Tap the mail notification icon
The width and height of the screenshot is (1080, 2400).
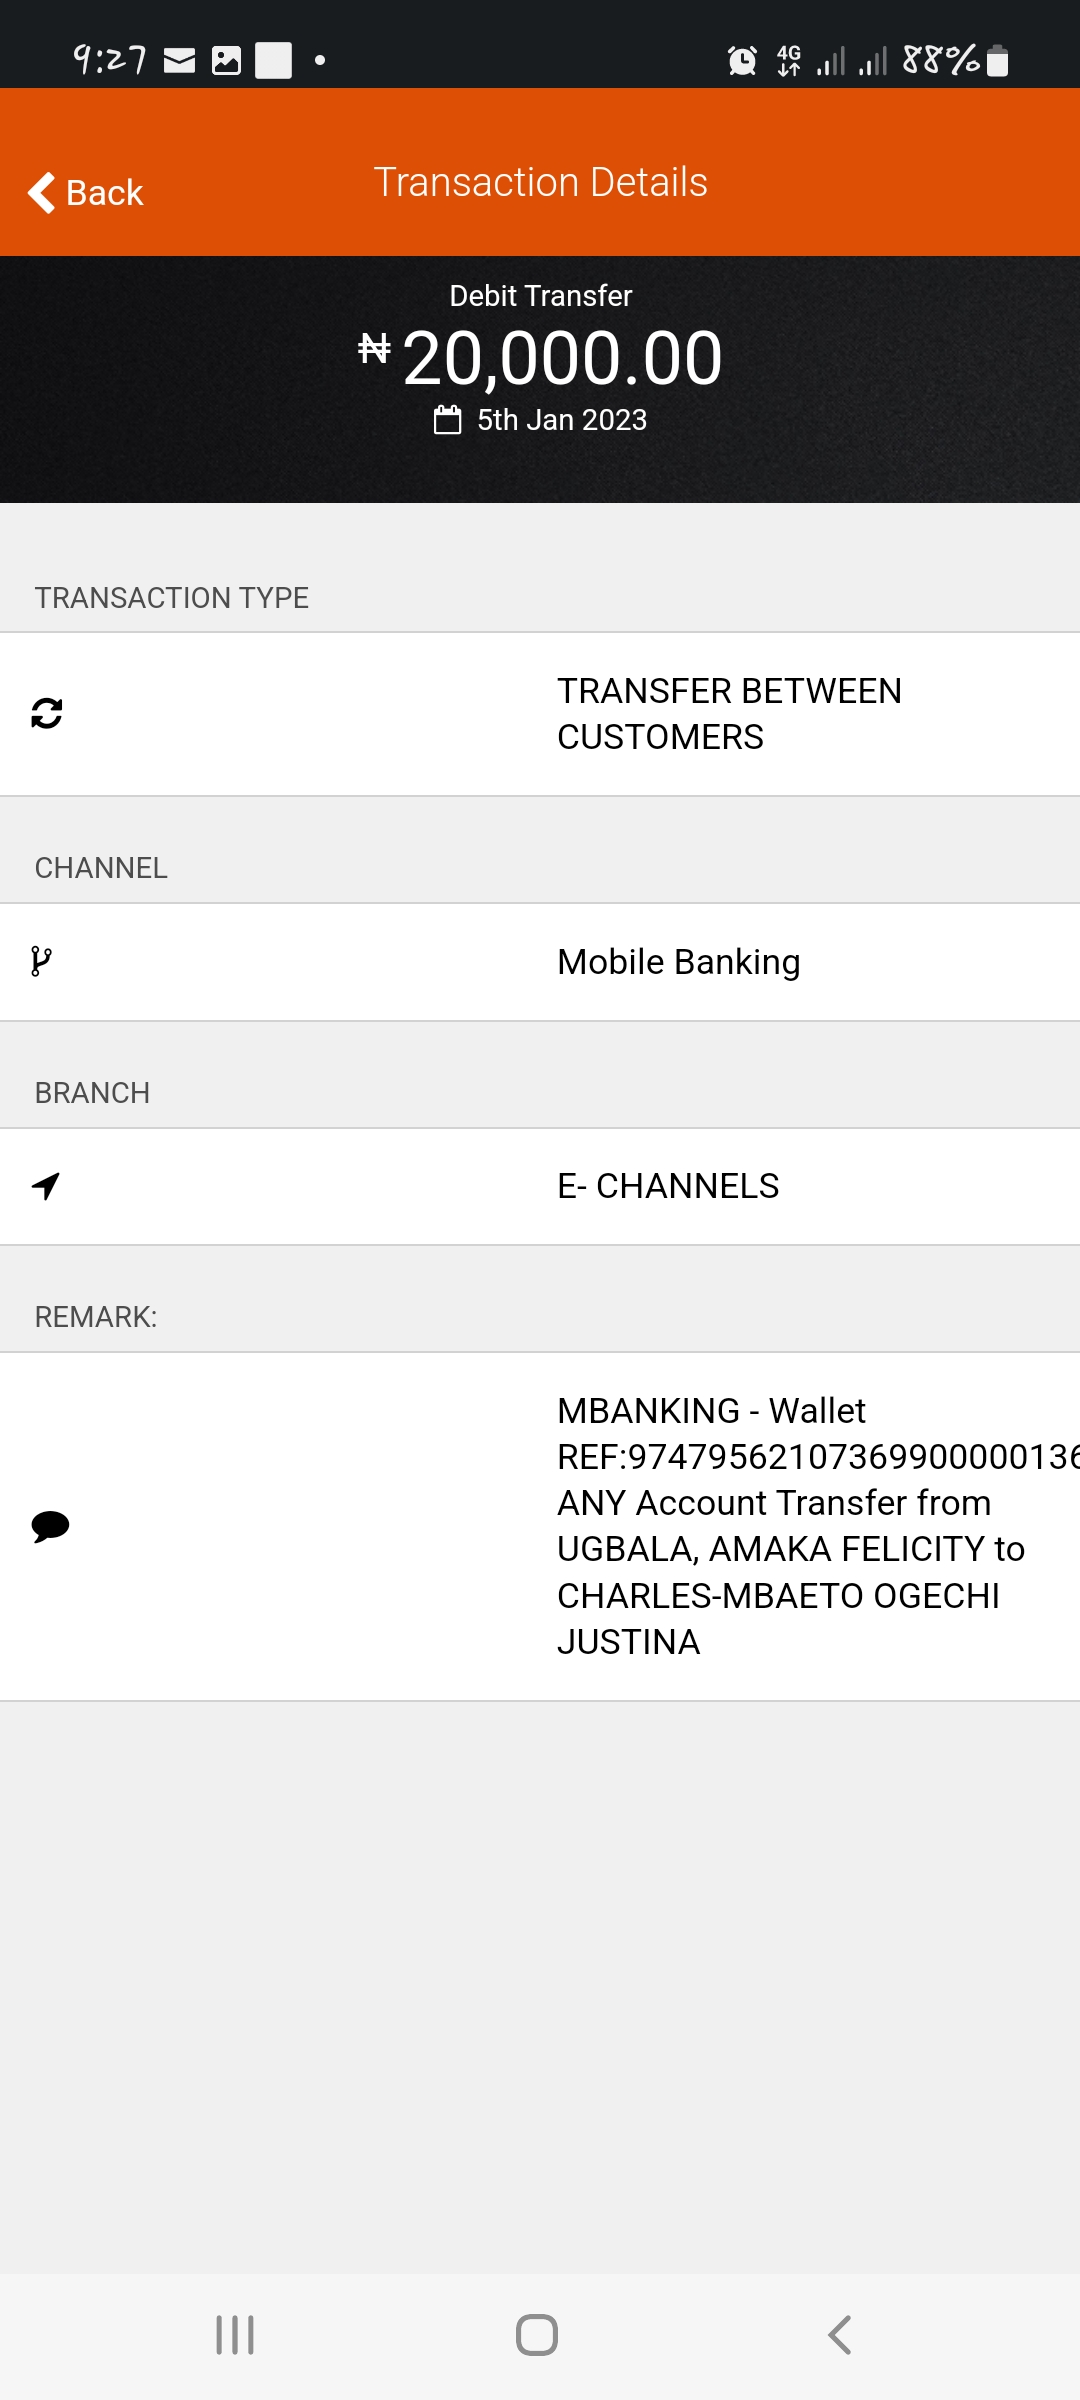(180, 61)
